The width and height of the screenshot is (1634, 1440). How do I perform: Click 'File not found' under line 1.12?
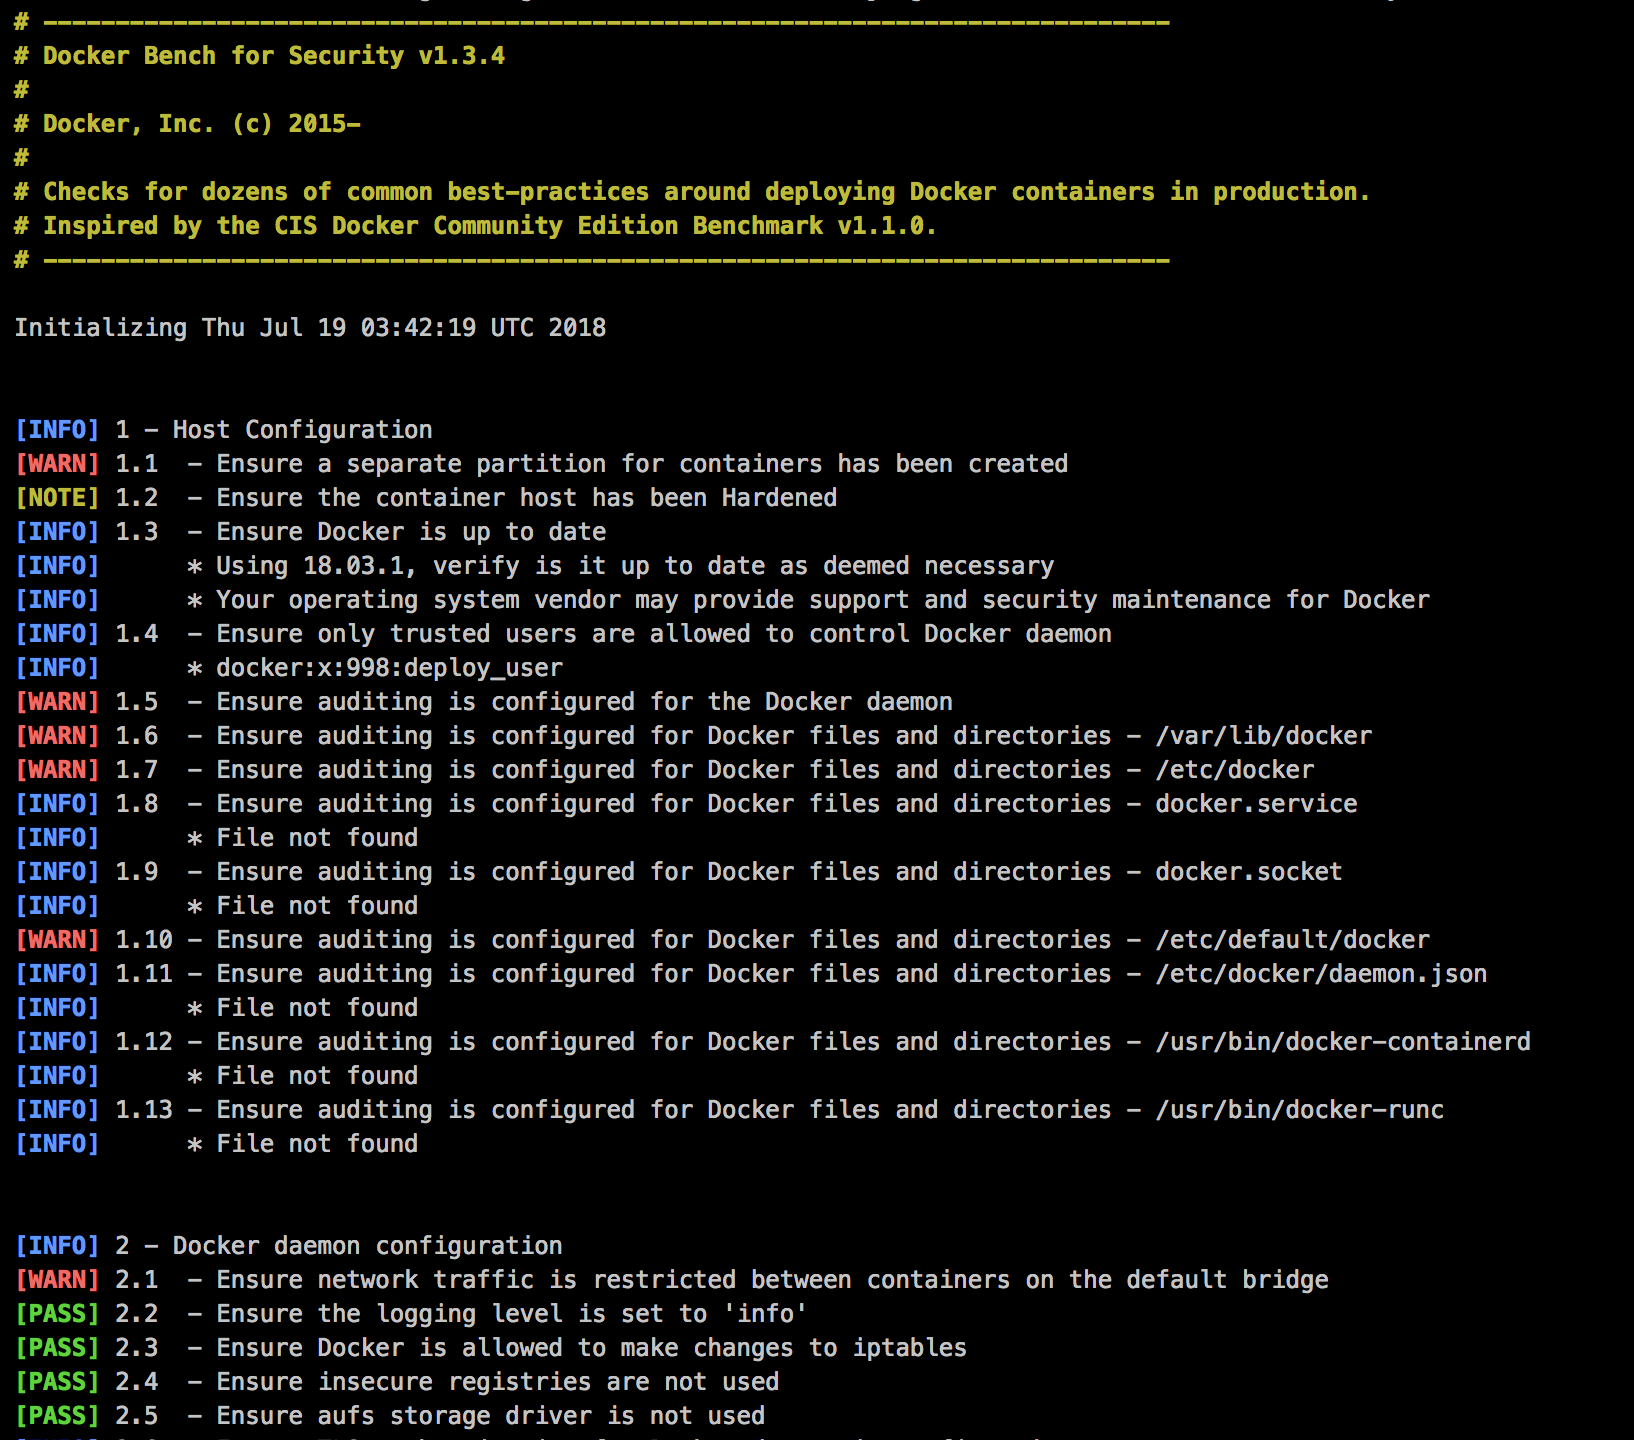317,1076
